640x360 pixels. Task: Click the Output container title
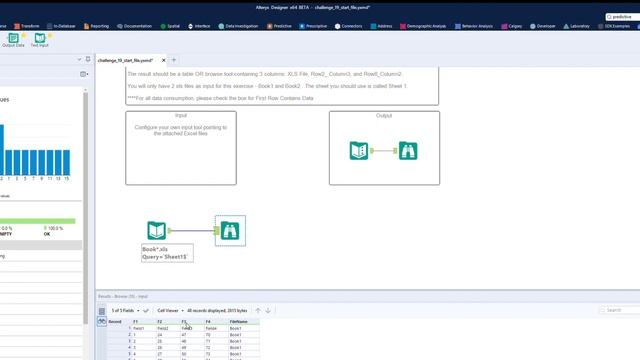click(x=384, y=116)
